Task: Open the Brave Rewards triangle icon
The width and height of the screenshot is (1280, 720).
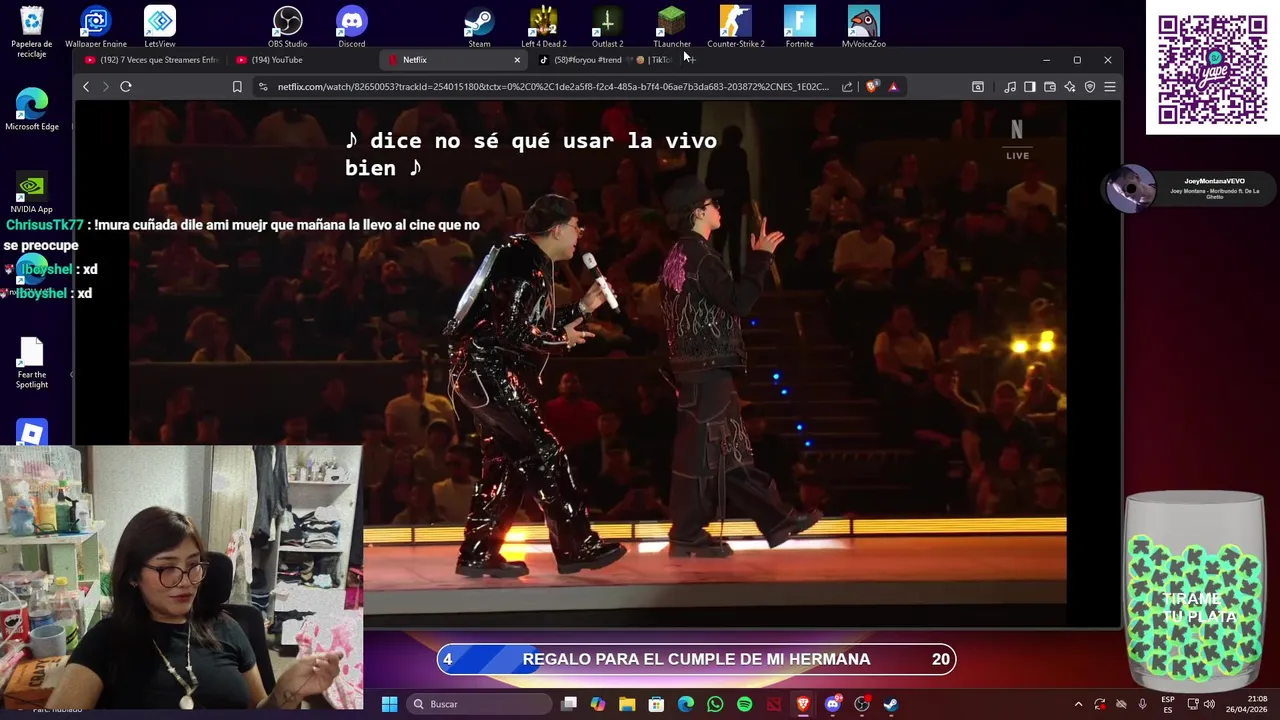Action: pos(893,87)
